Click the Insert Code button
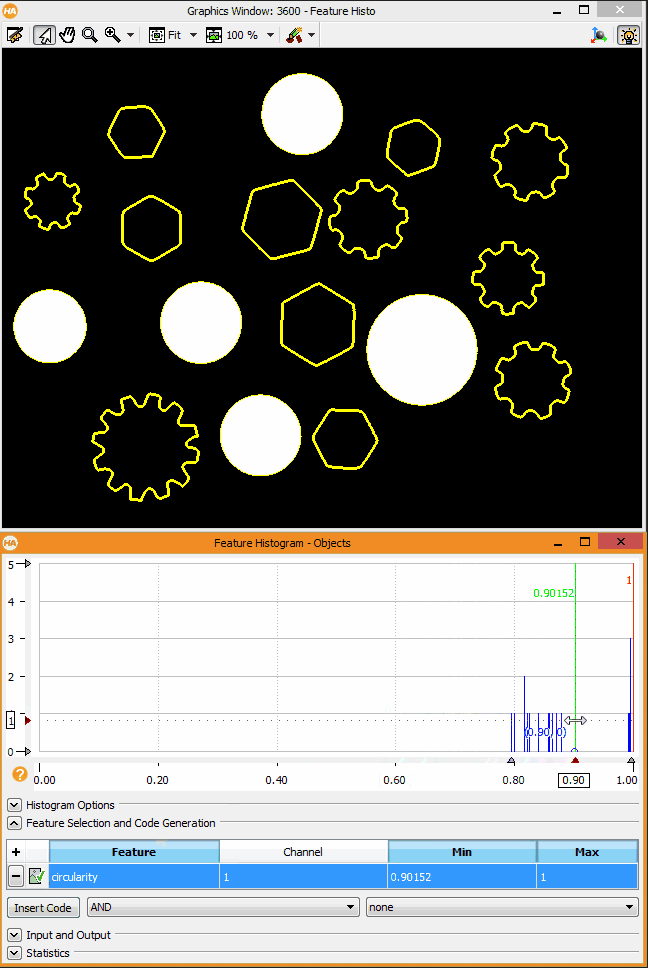This screenshot has width=648, height=968. (44, 908)
